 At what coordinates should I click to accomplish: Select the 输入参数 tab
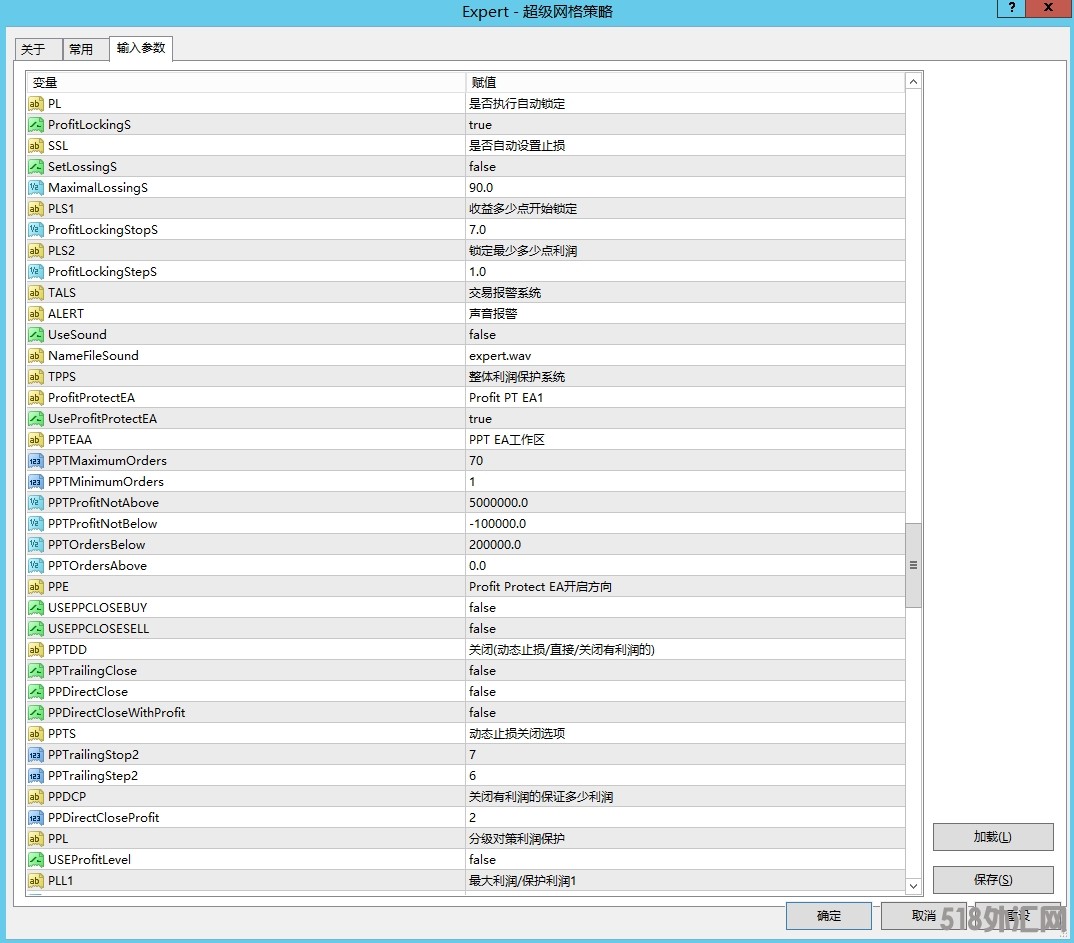coord(140,48)
